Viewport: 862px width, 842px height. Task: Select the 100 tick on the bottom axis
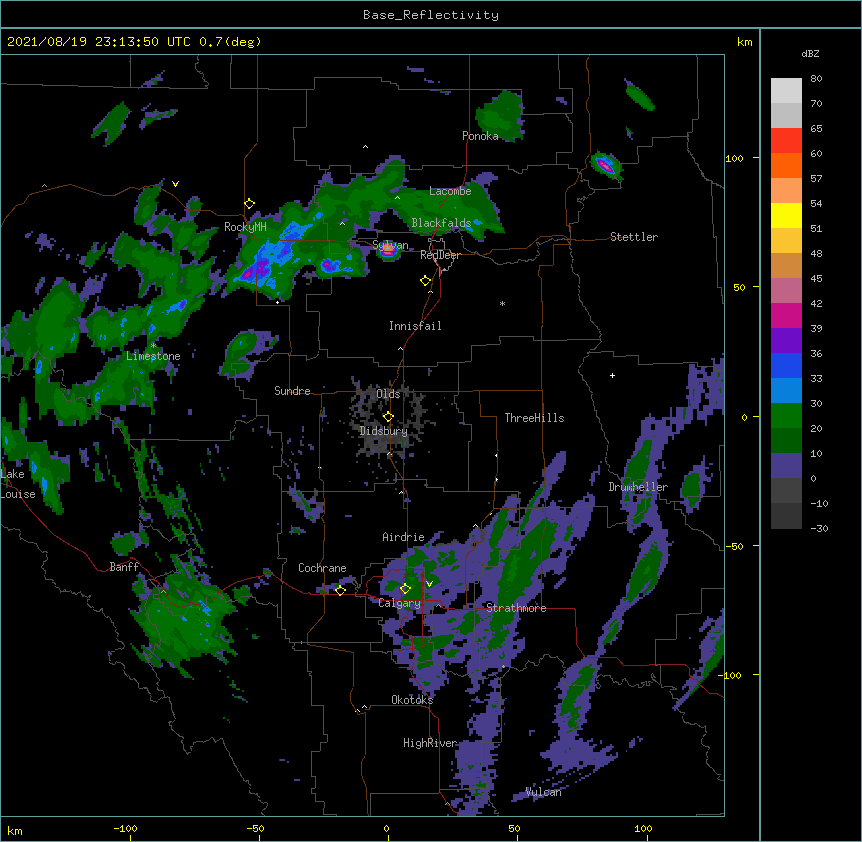[x=643, y=828]
